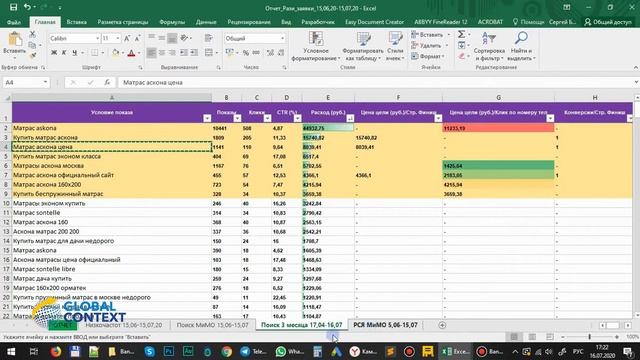The width and height of the screenshot is (640, 360).
Task: Click the Name Box showing A4
Action: point(25,82)
